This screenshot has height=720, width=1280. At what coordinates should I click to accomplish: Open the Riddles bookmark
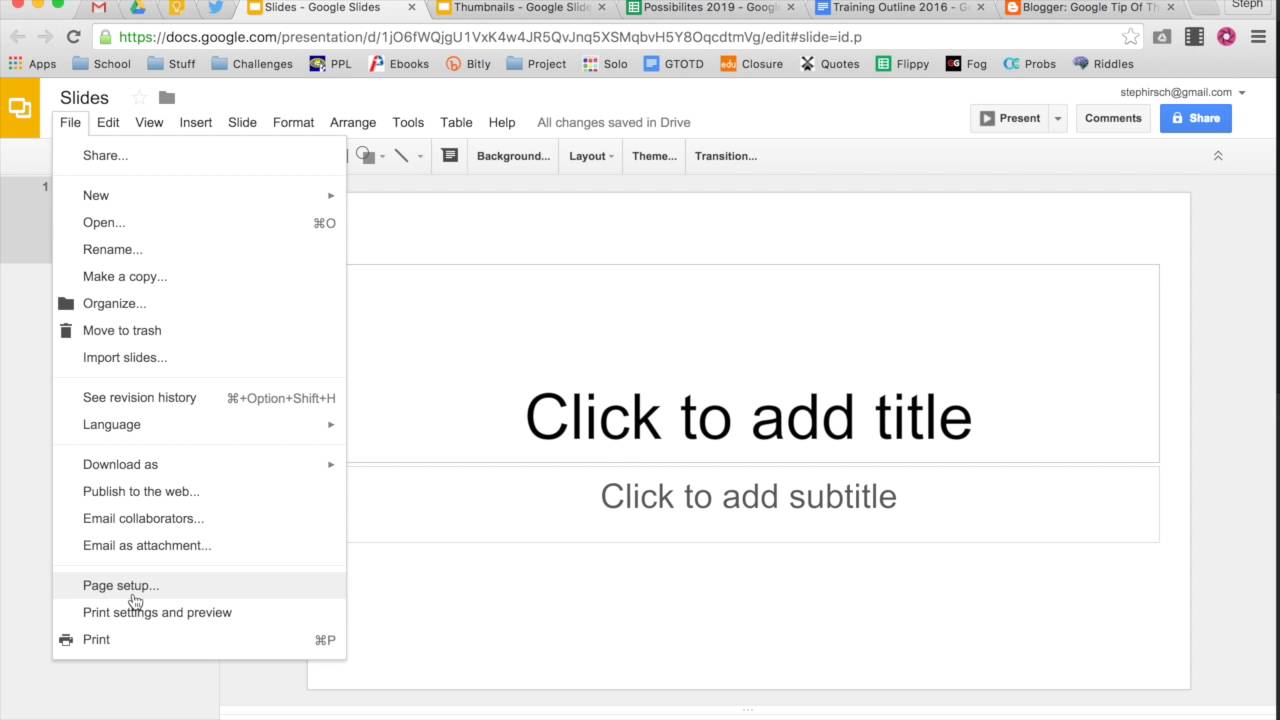(x=1103, y=64)
